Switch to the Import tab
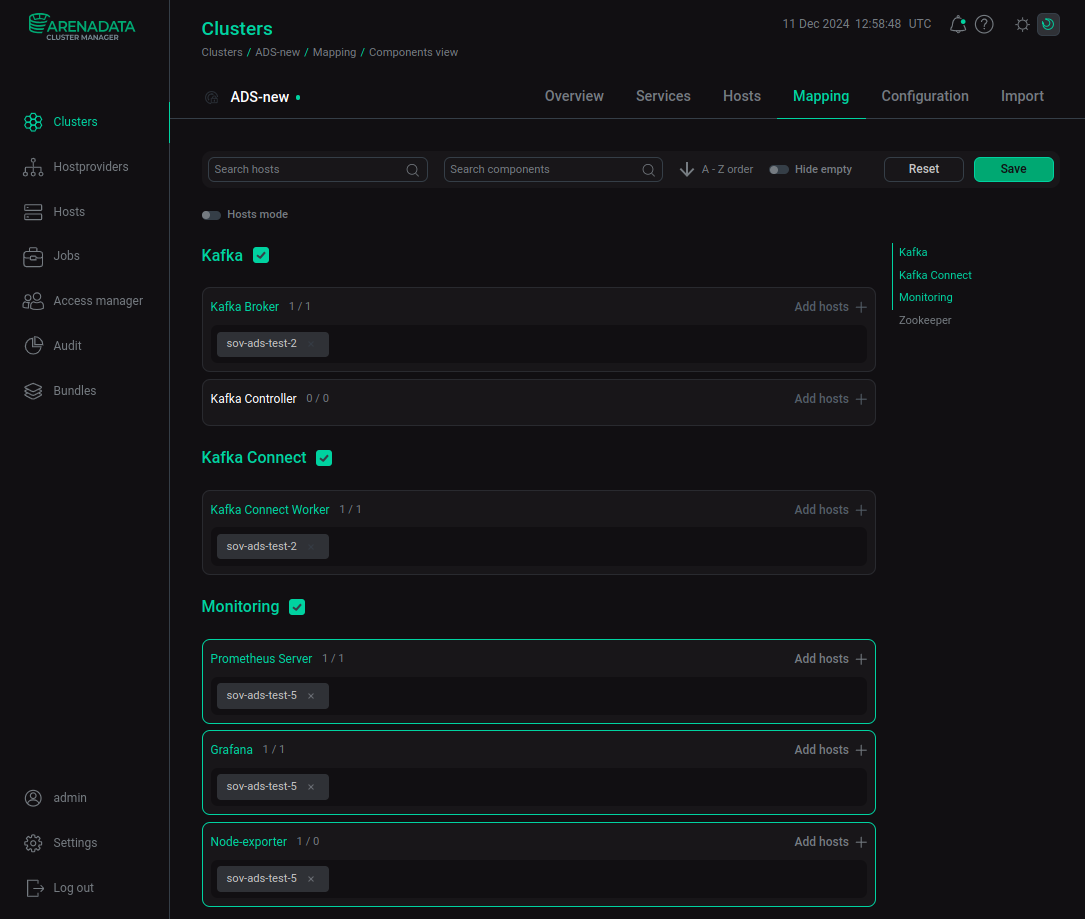The width and height of the screenshot is (1085, 919). [x=1022, y=96]
